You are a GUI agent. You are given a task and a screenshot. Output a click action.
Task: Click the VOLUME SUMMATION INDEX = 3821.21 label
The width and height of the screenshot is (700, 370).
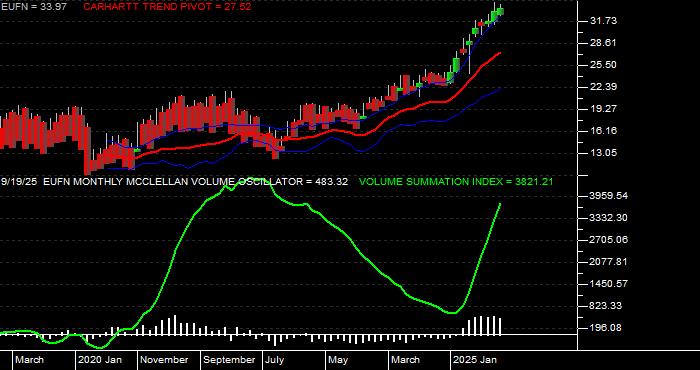point(456,182)
